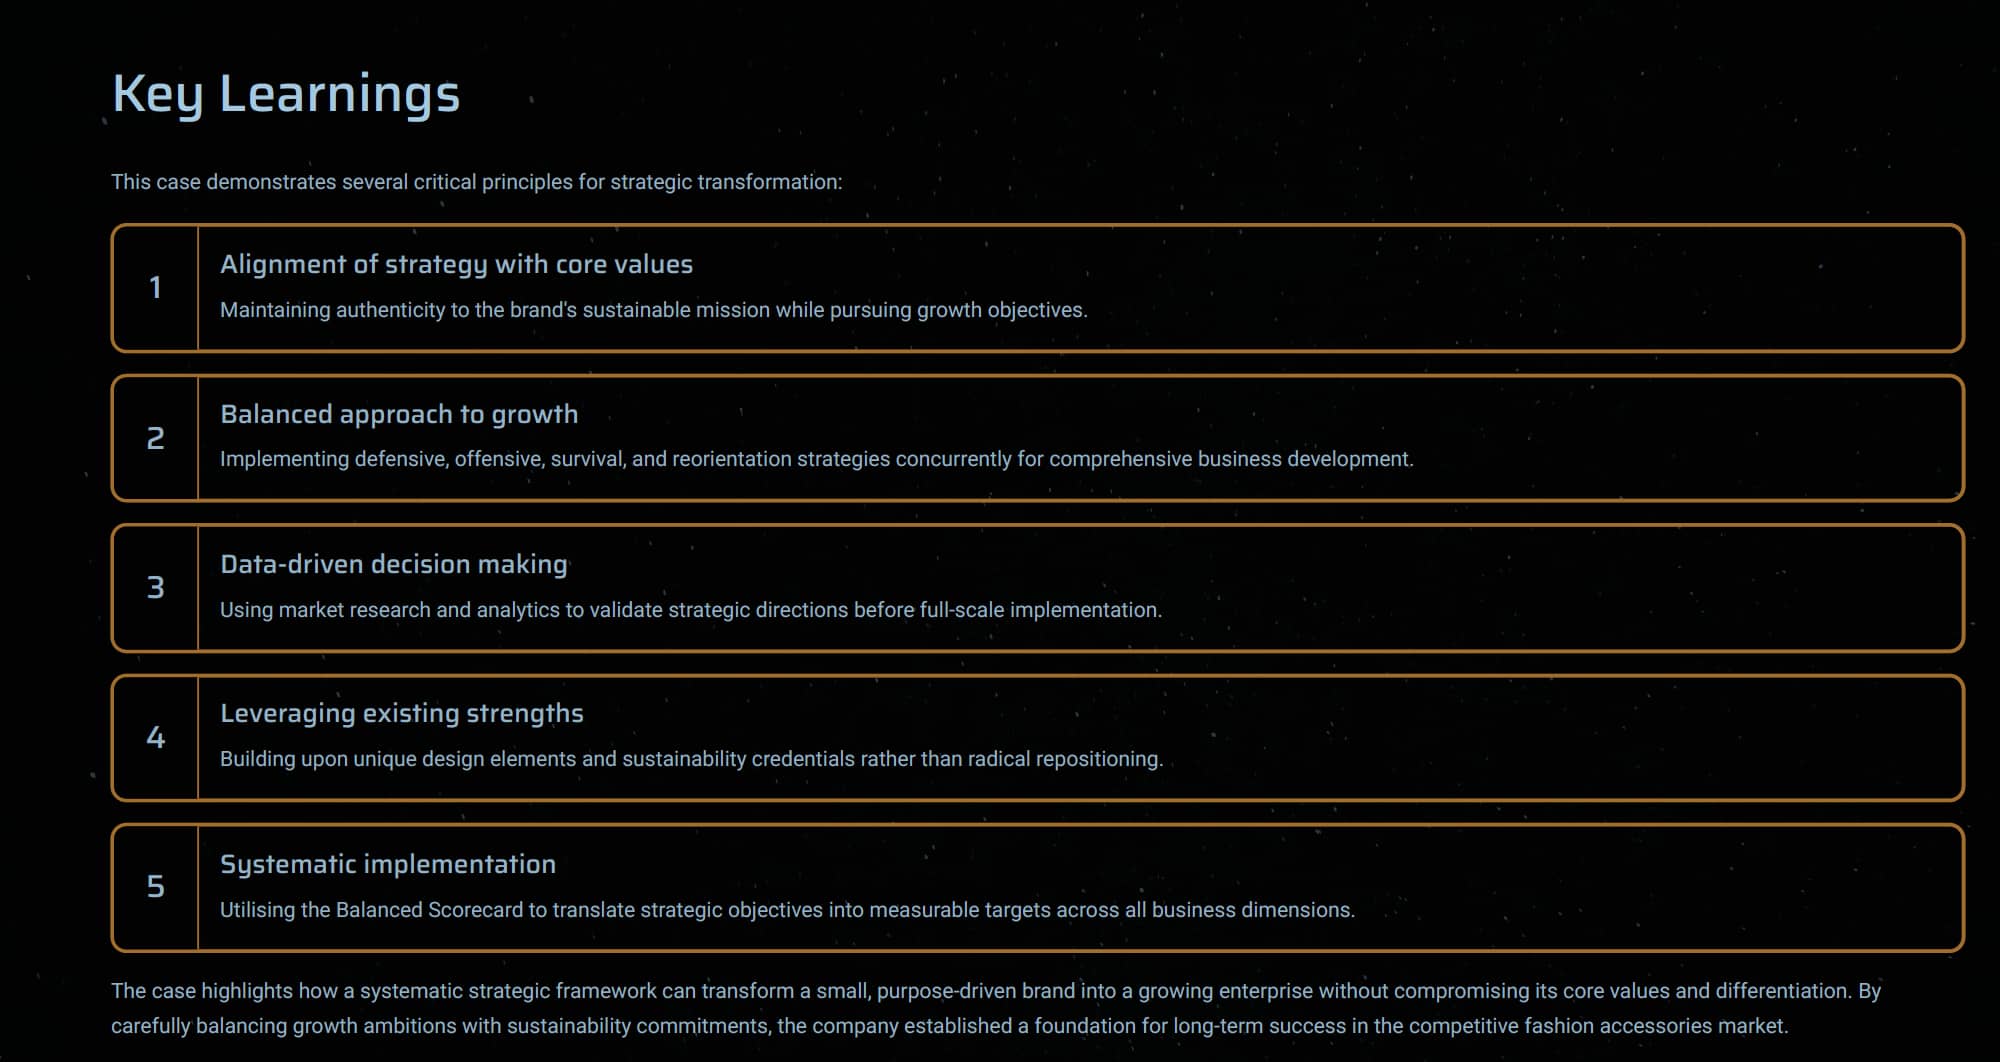Click the 'Key Learnings' slide title
The width and height of the screenshot is (2000, 1062).
(286, 94)
